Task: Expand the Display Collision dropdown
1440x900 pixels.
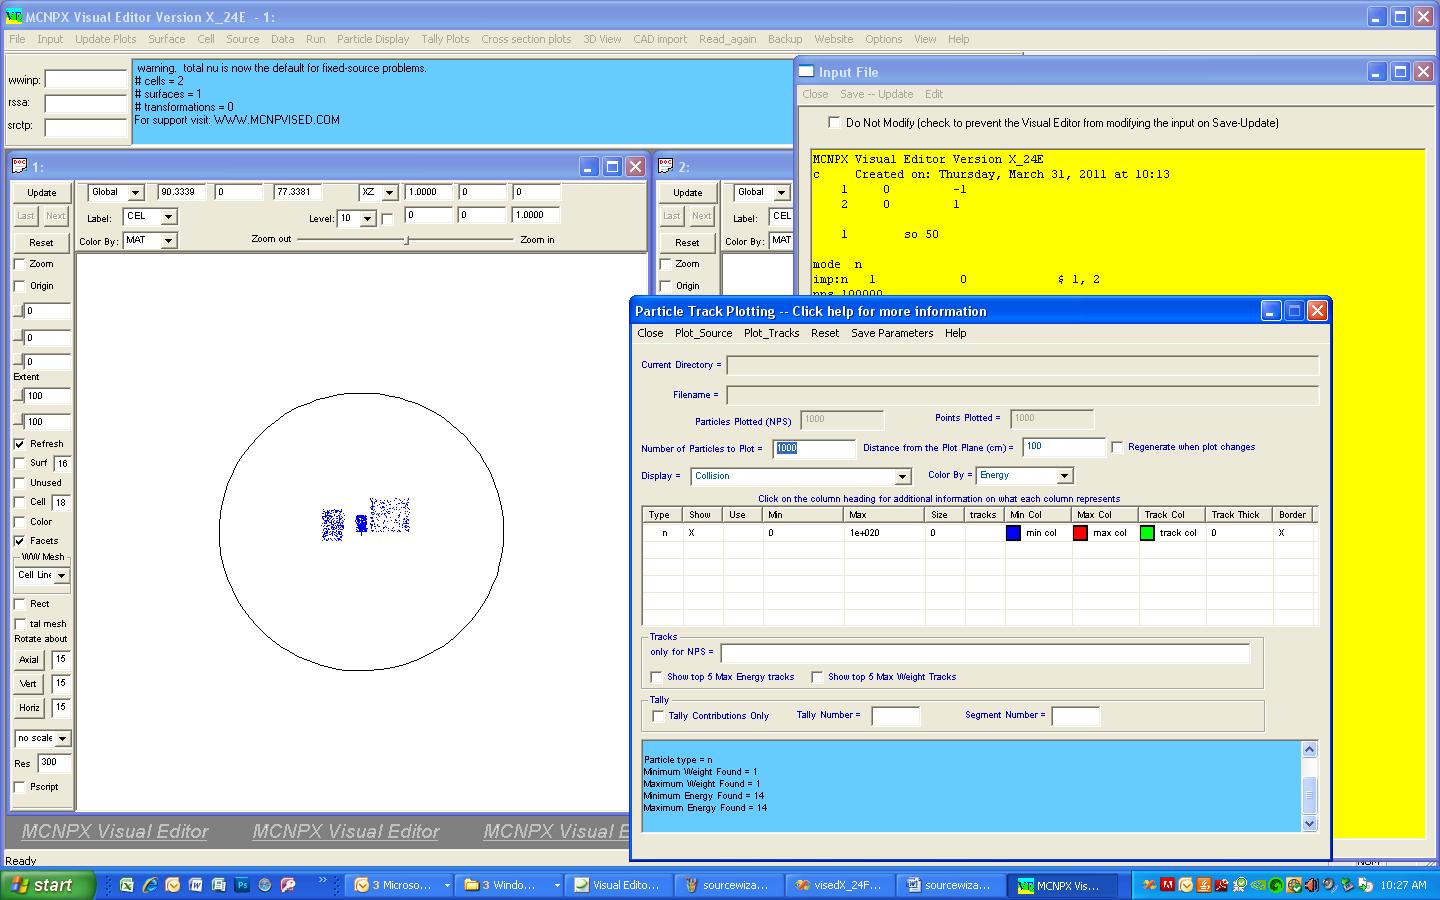Action: [x=902, y=476]
